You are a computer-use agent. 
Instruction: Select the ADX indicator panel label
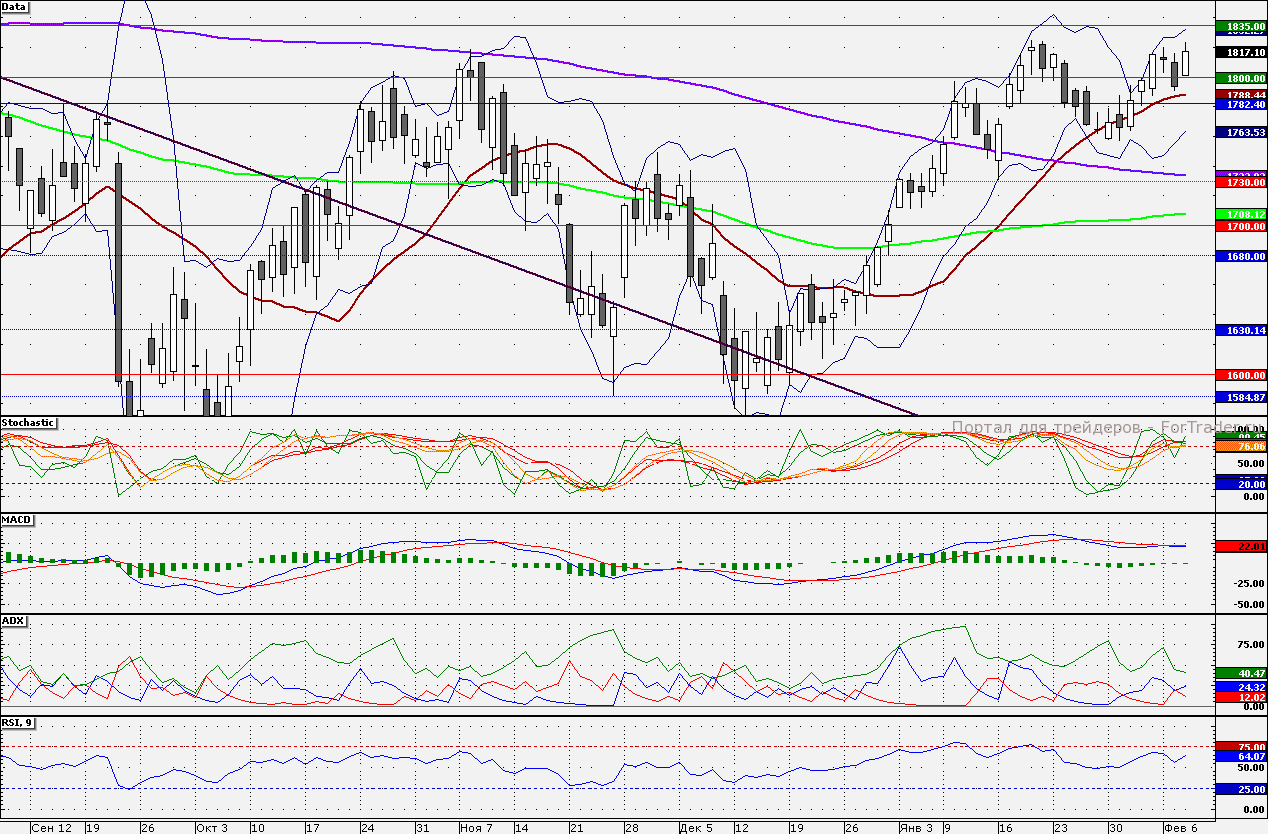(x=13, y=621)
